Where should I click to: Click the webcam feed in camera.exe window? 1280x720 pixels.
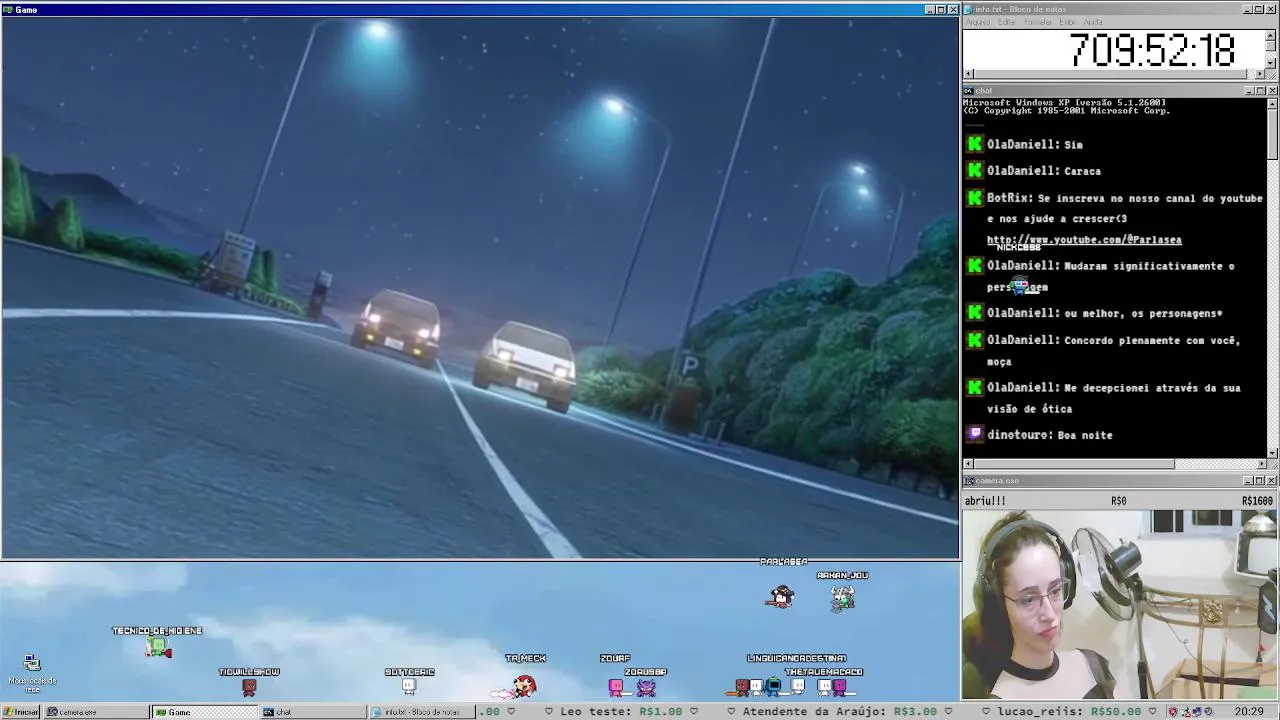[x=1119, y=604]
